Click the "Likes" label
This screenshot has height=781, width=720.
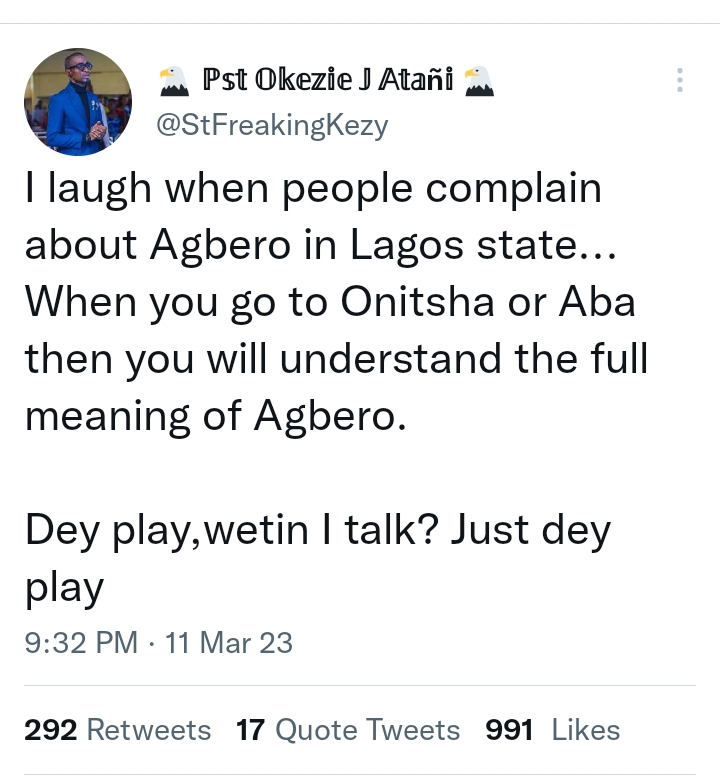tap(586, 730)
